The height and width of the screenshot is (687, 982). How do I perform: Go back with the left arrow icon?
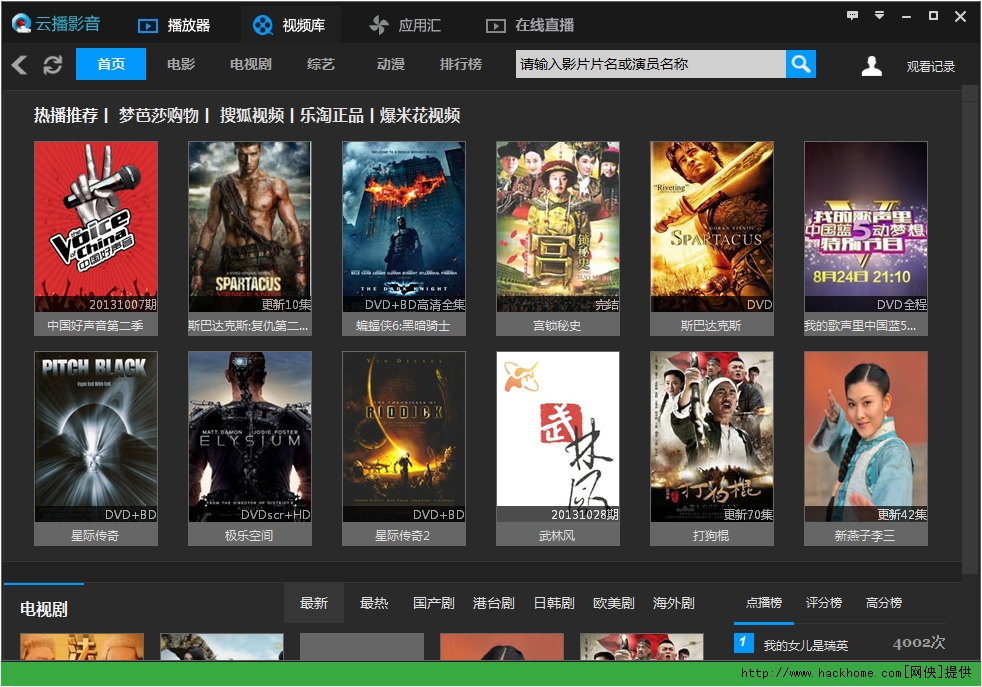tap(19, 65)
